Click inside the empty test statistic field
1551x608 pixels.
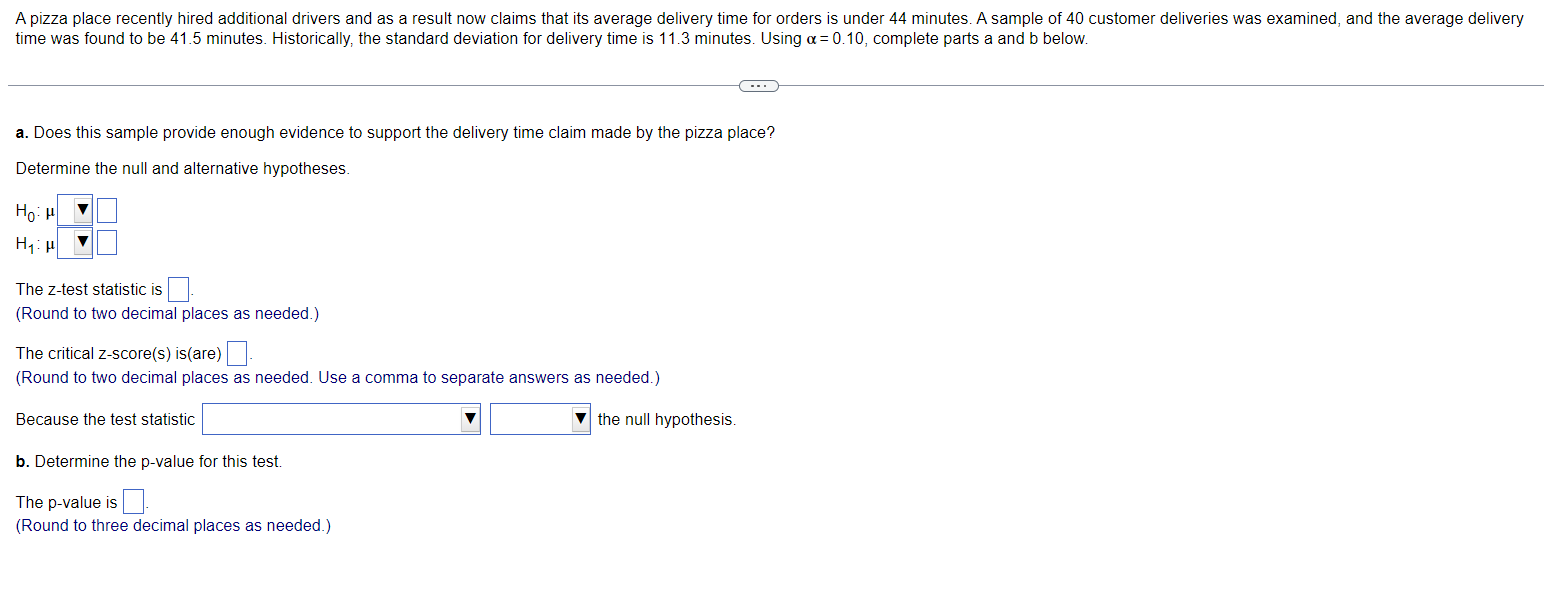pos(178,289)
